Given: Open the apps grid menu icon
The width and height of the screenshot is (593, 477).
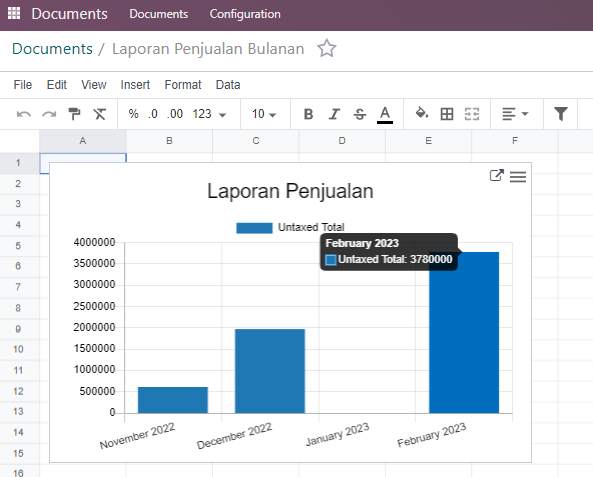Looking at the screenshot, I should tap(14, 13).
